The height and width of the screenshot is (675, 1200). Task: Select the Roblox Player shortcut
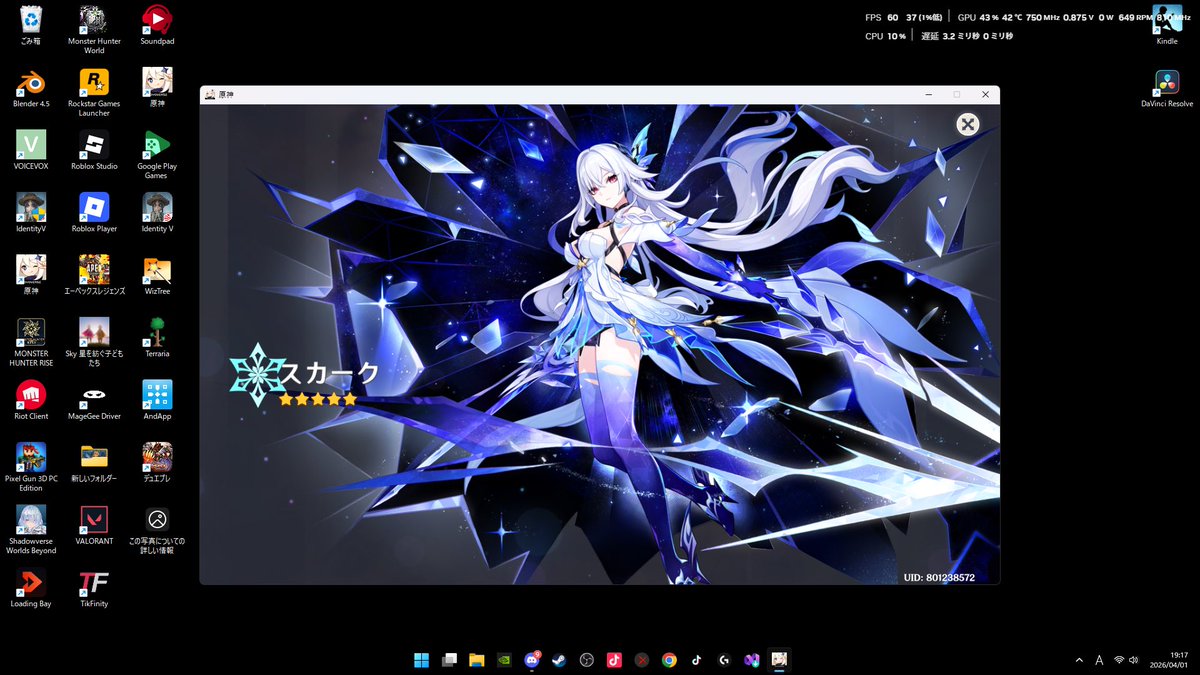(x=94, y=213)
